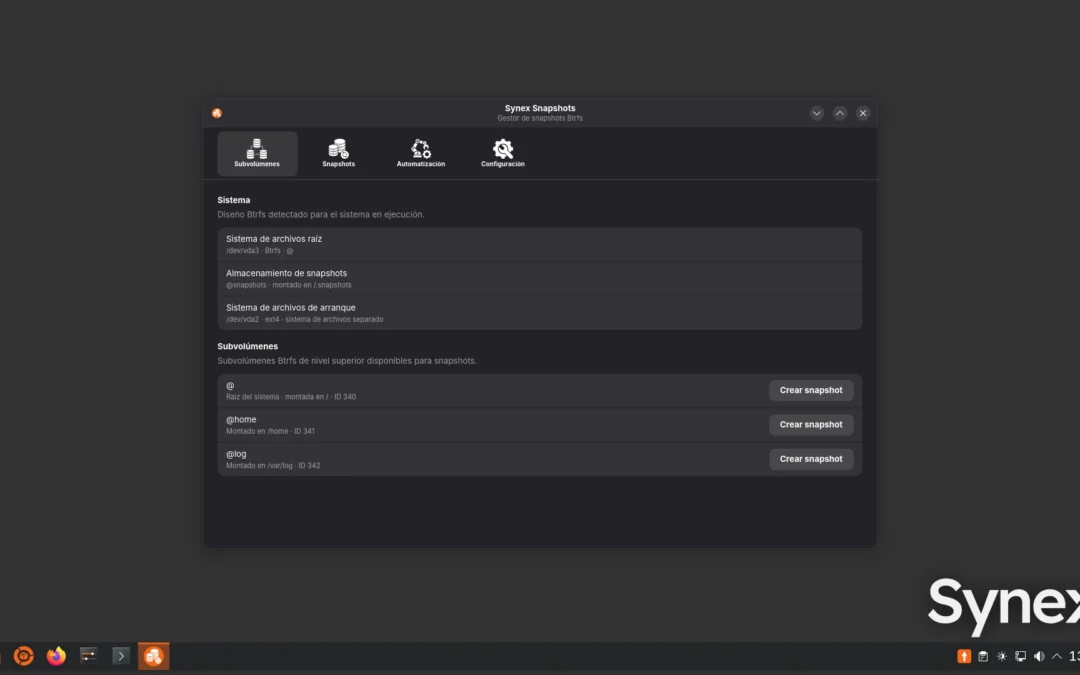The height and width of the screenshot is (675, 1080).
Task: Click the Synex Snapshots app icon in title bar
Action: (217, 113)
